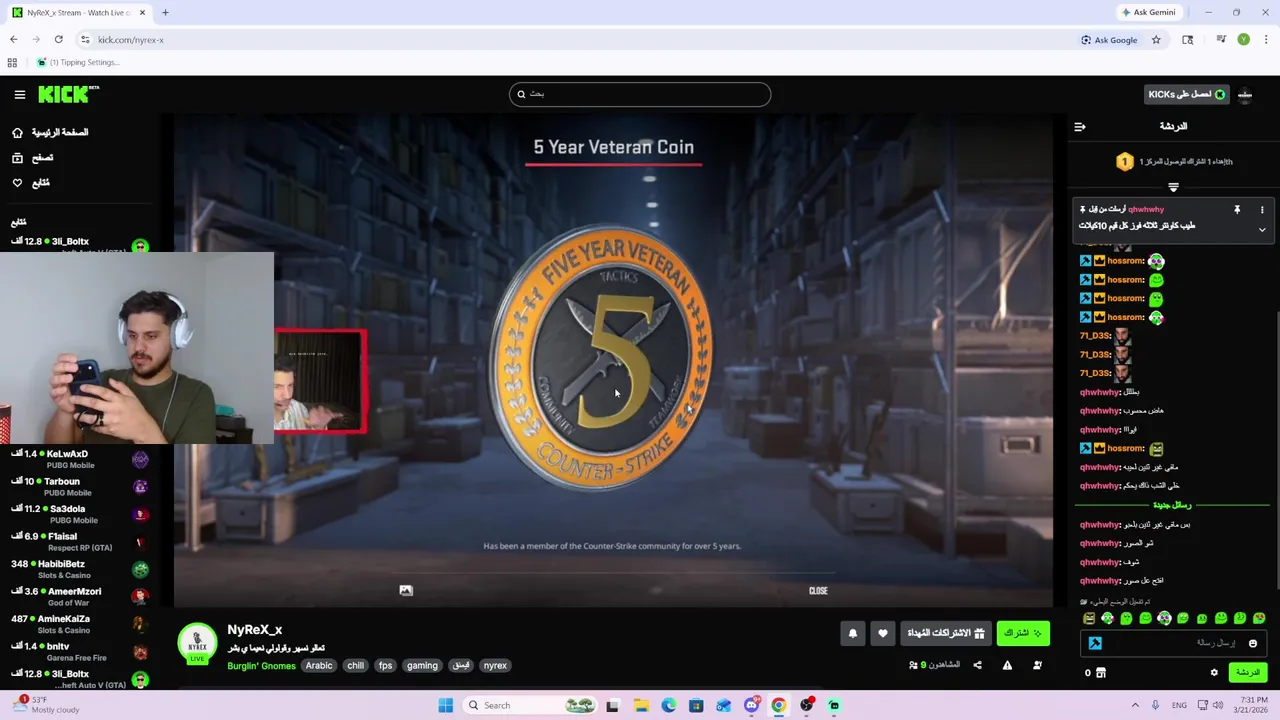The width and height of the screenshot is (1280, 720).
Task: Open the KICKs shop icon
Action: (1100, 673)
